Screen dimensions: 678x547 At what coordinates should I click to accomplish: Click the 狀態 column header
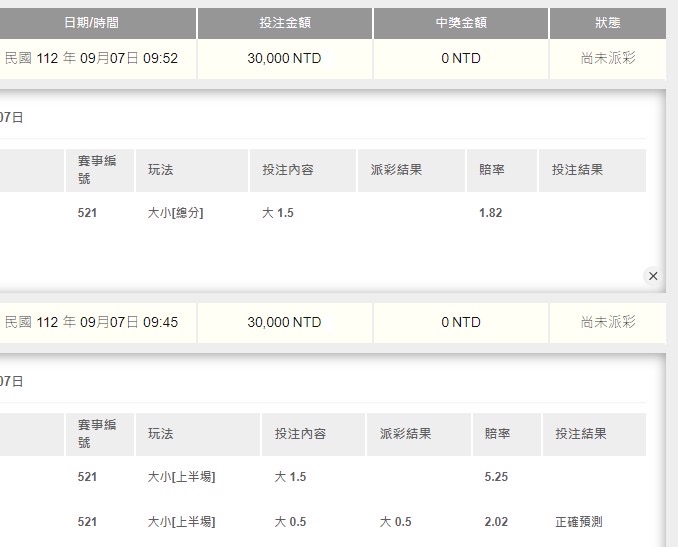607,23
